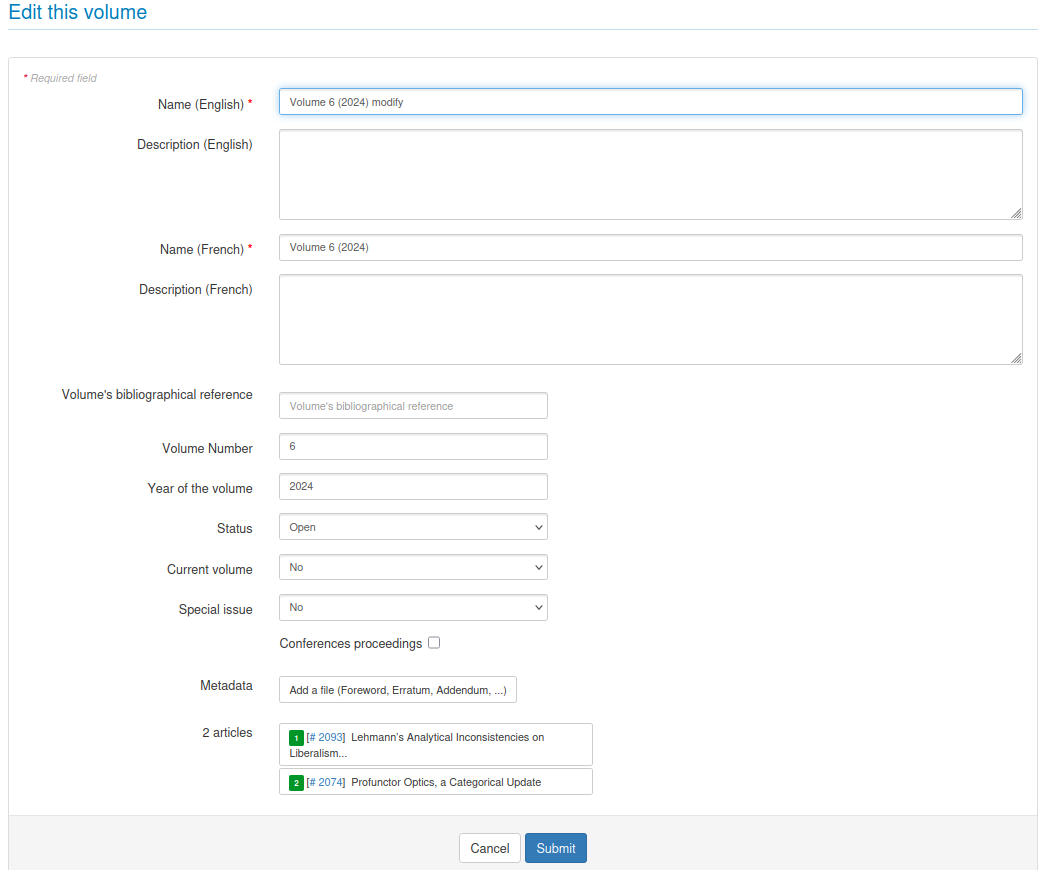Enable the Conferences proceedings checkbox
The height and width of the screenshot is (870, 1053).
[x=434, y=643]
